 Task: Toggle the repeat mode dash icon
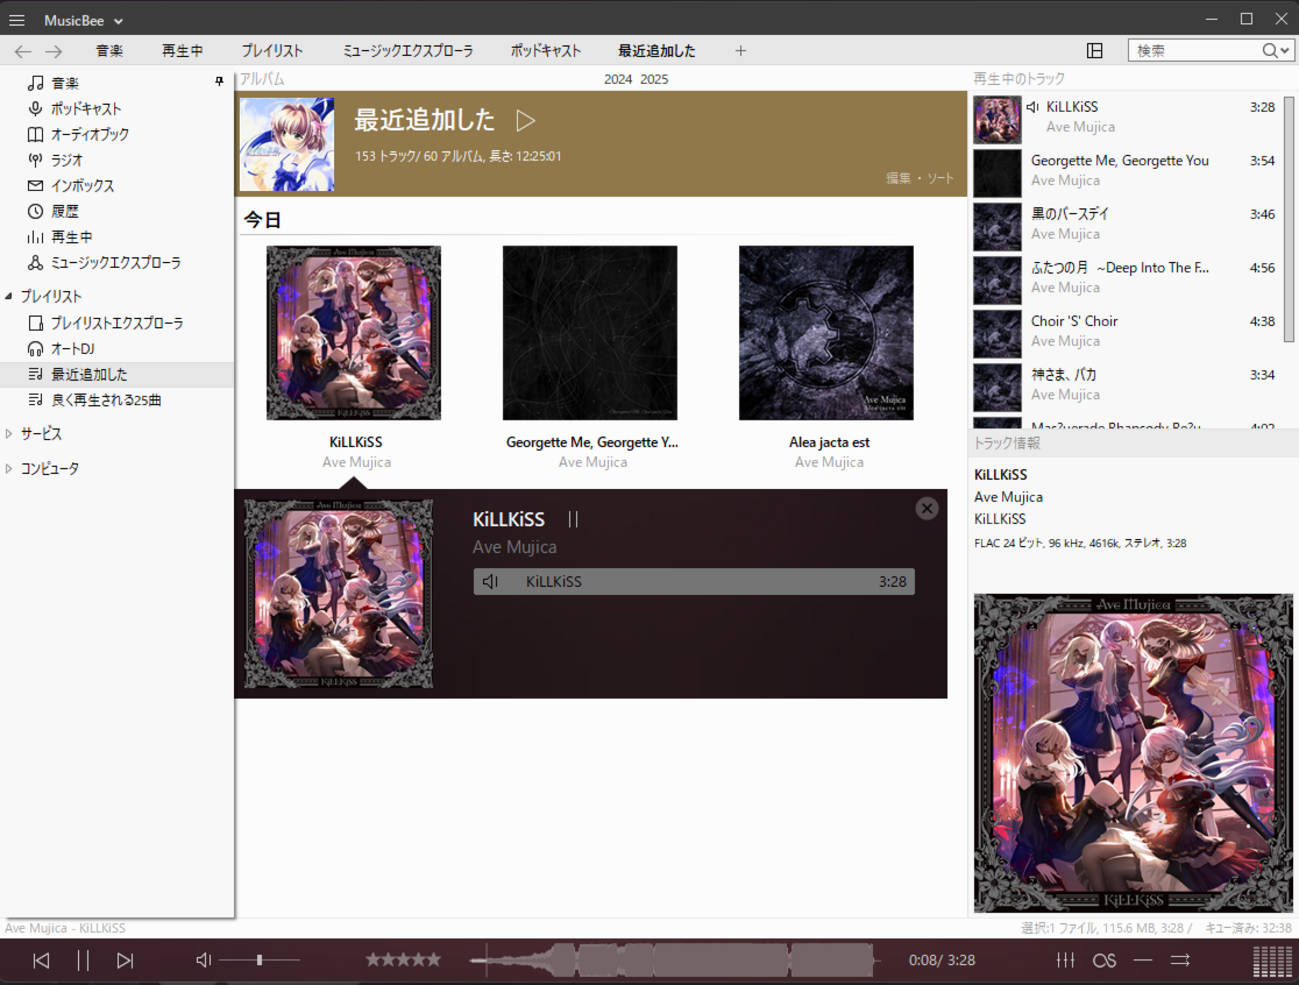click(1143, 960)
